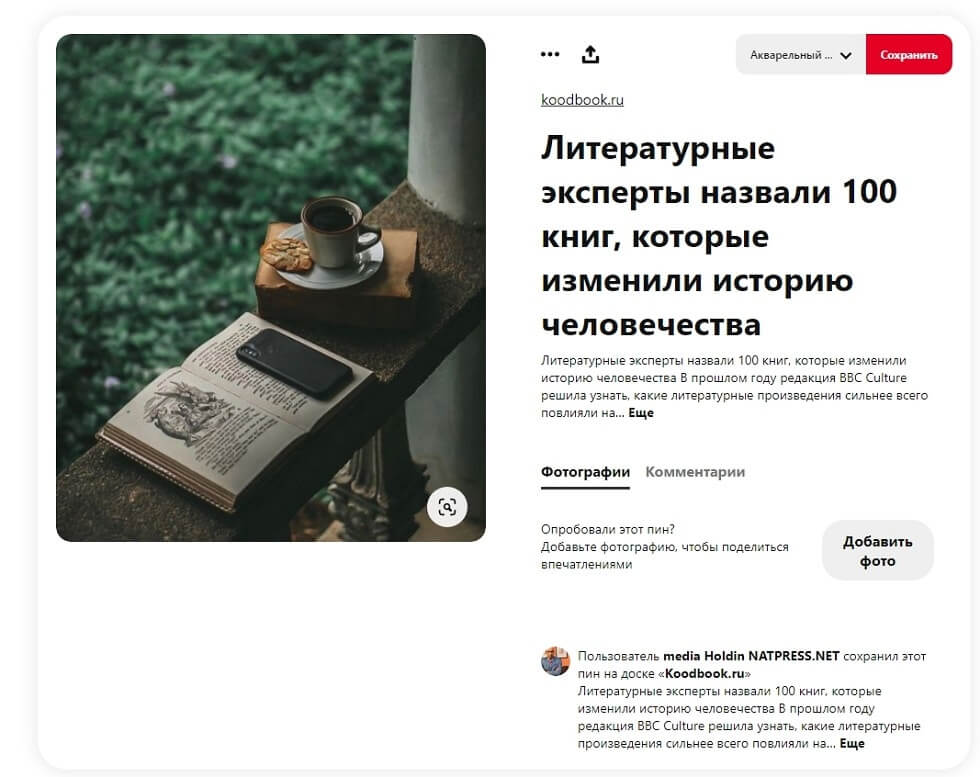
Task: Click media Holdin NATPRESS.NET user avatar
Action: click(x=555, y=661)
